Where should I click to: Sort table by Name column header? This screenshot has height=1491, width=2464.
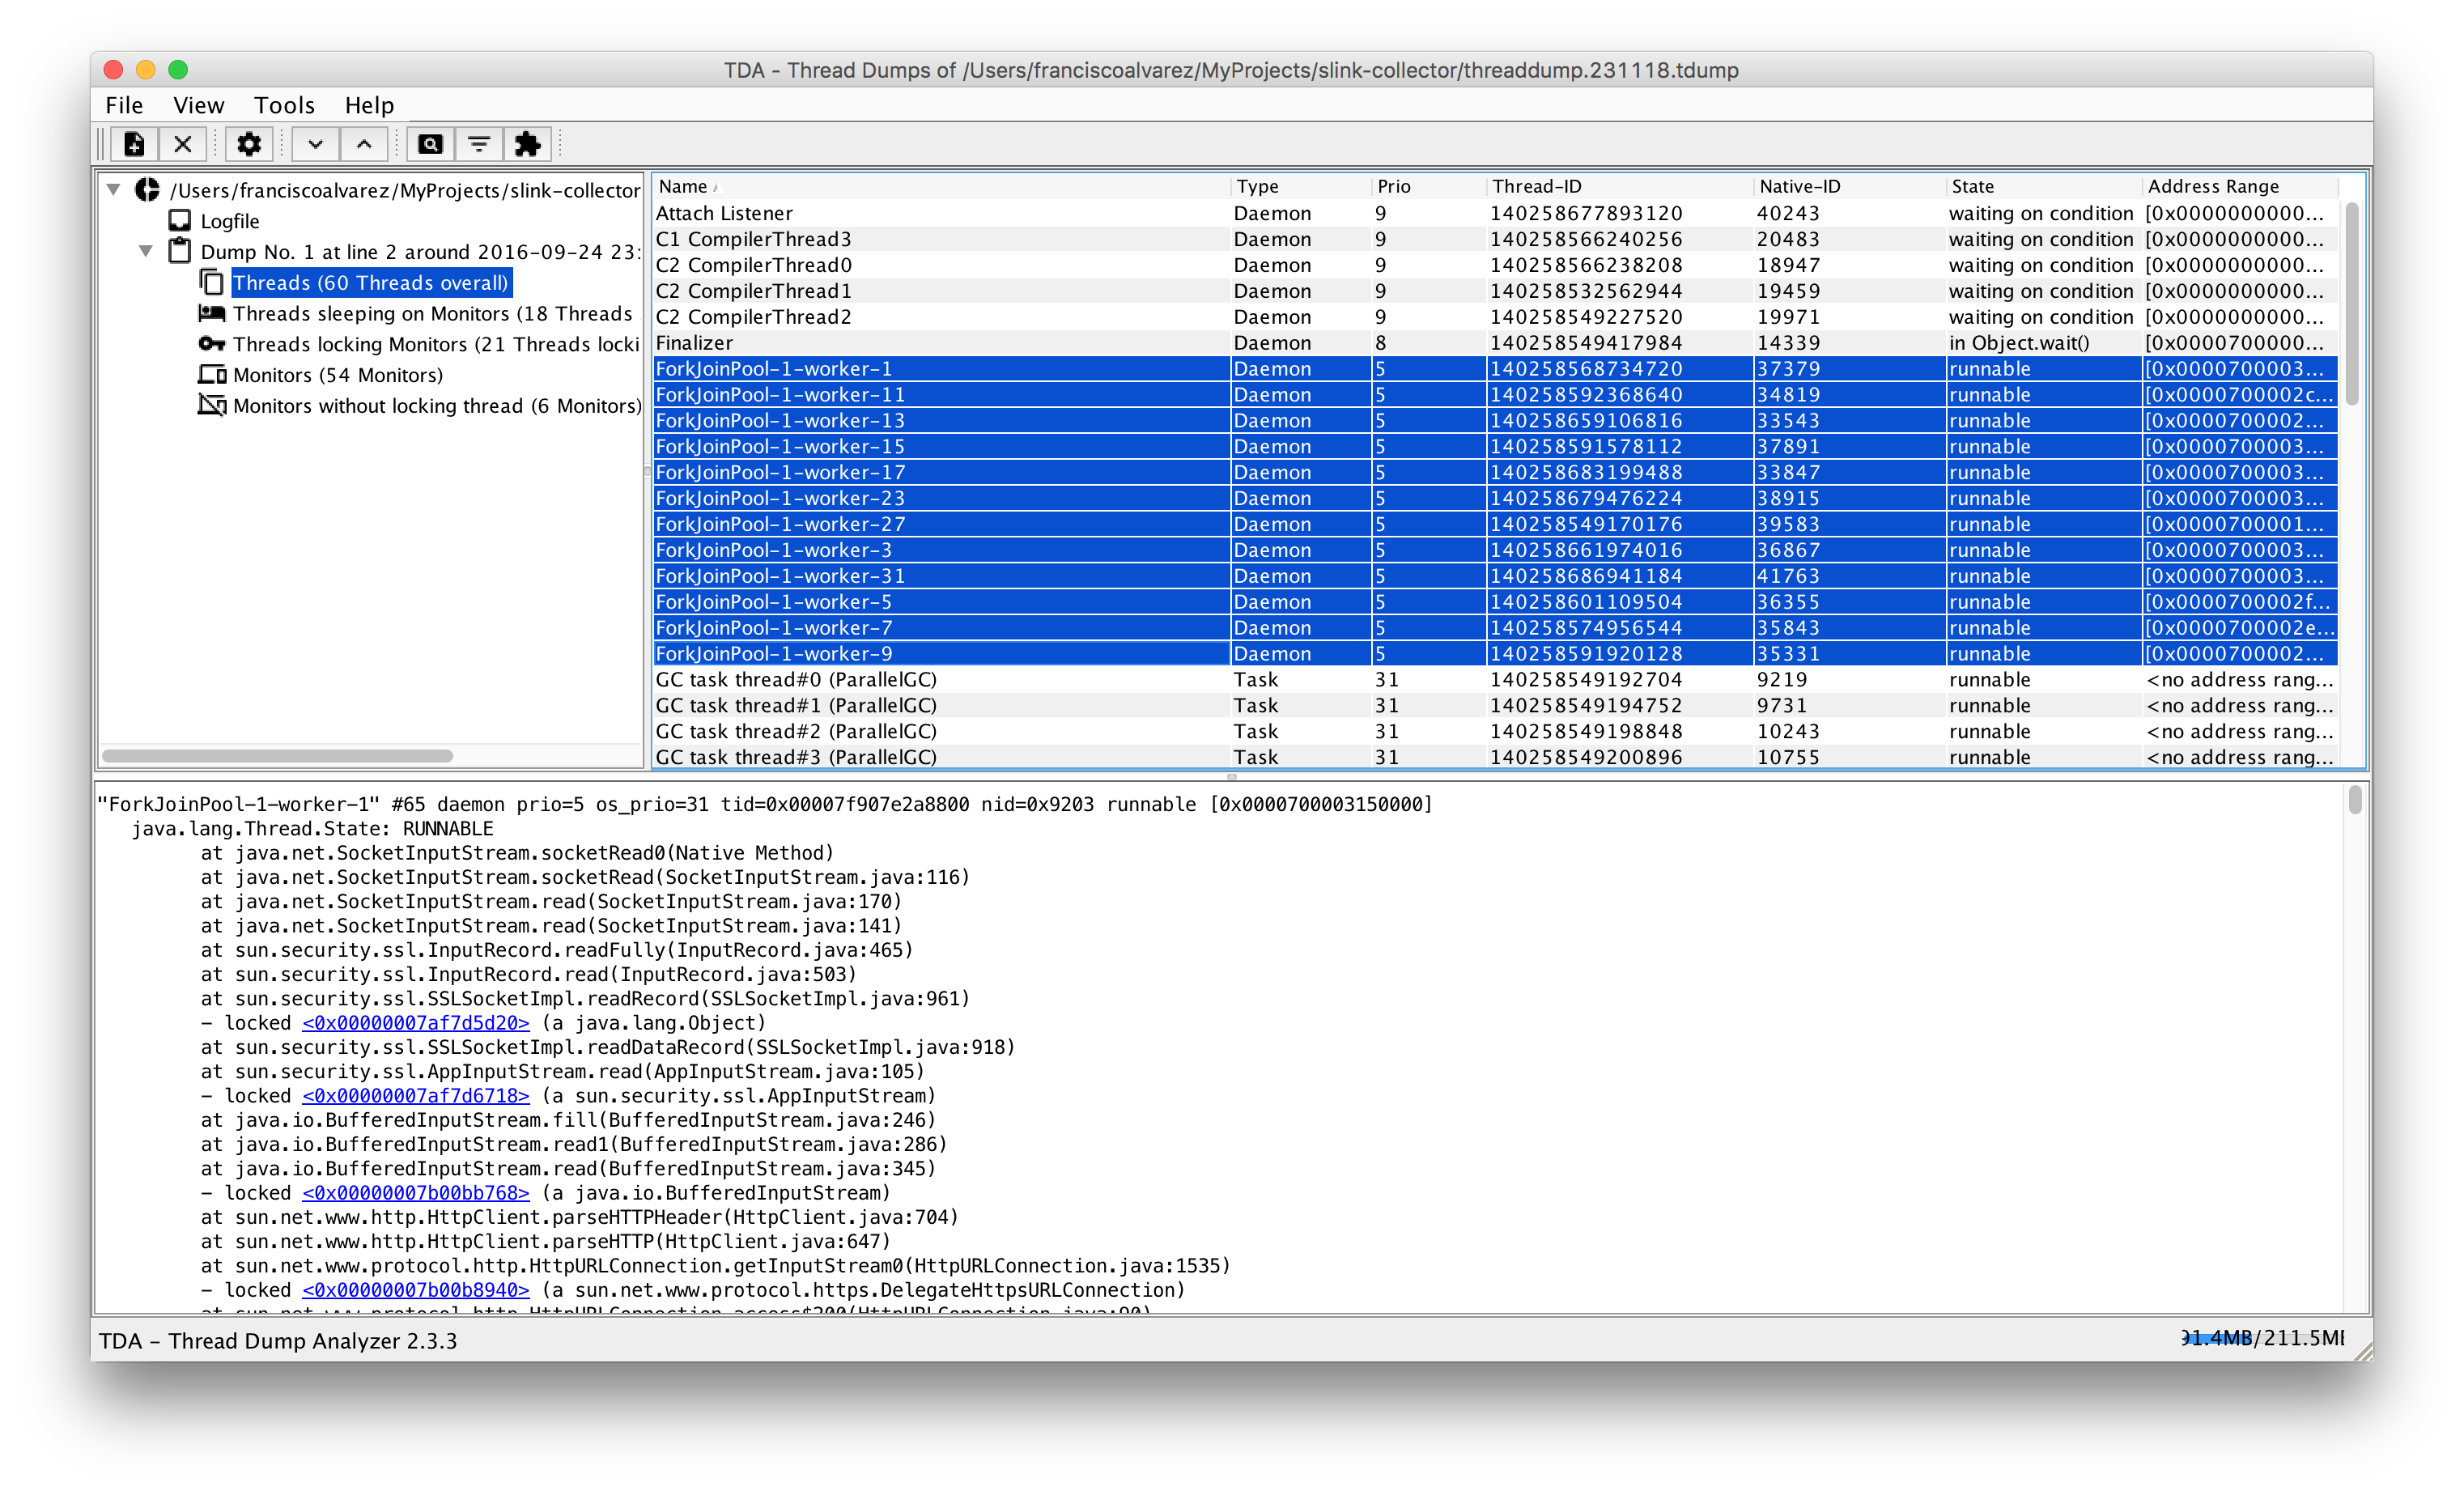[x=941, y=186]
